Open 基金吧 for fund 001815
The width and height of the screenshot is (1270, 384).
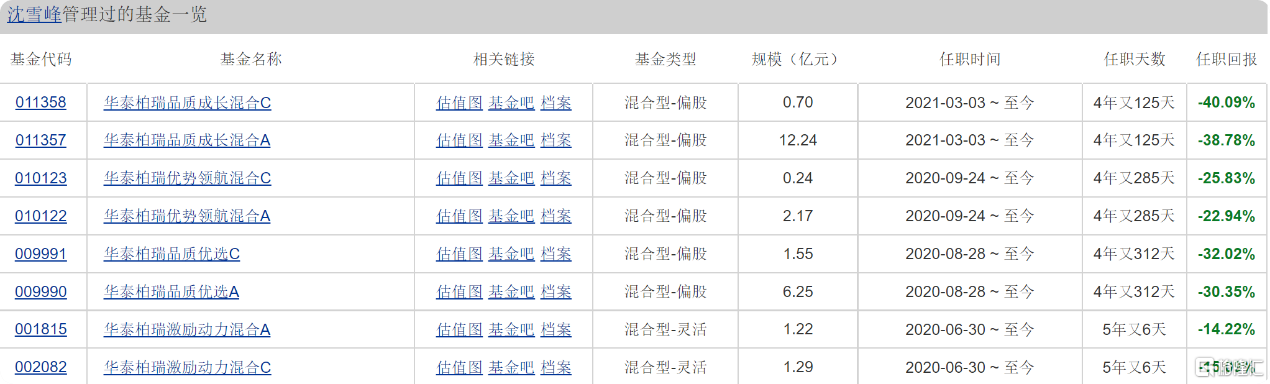(x=511, y=330)
